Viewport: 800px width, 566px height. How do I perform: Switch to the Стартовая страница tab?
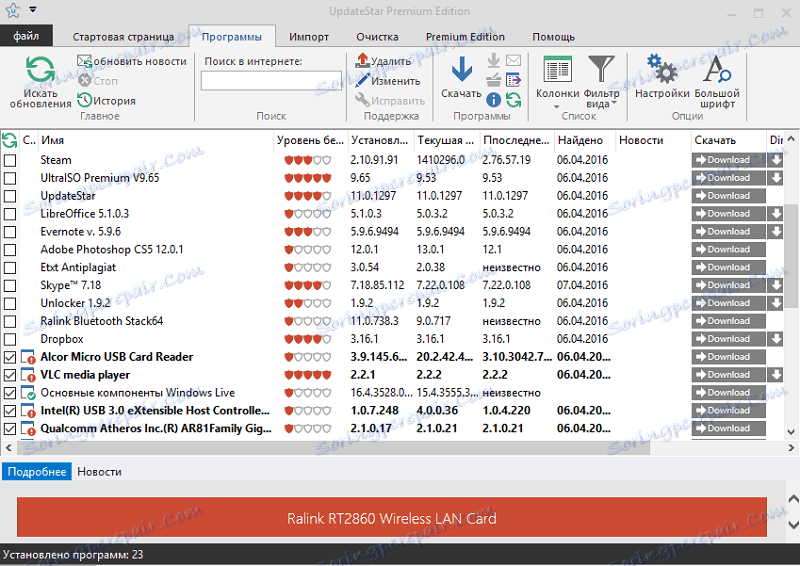(123, 37)
